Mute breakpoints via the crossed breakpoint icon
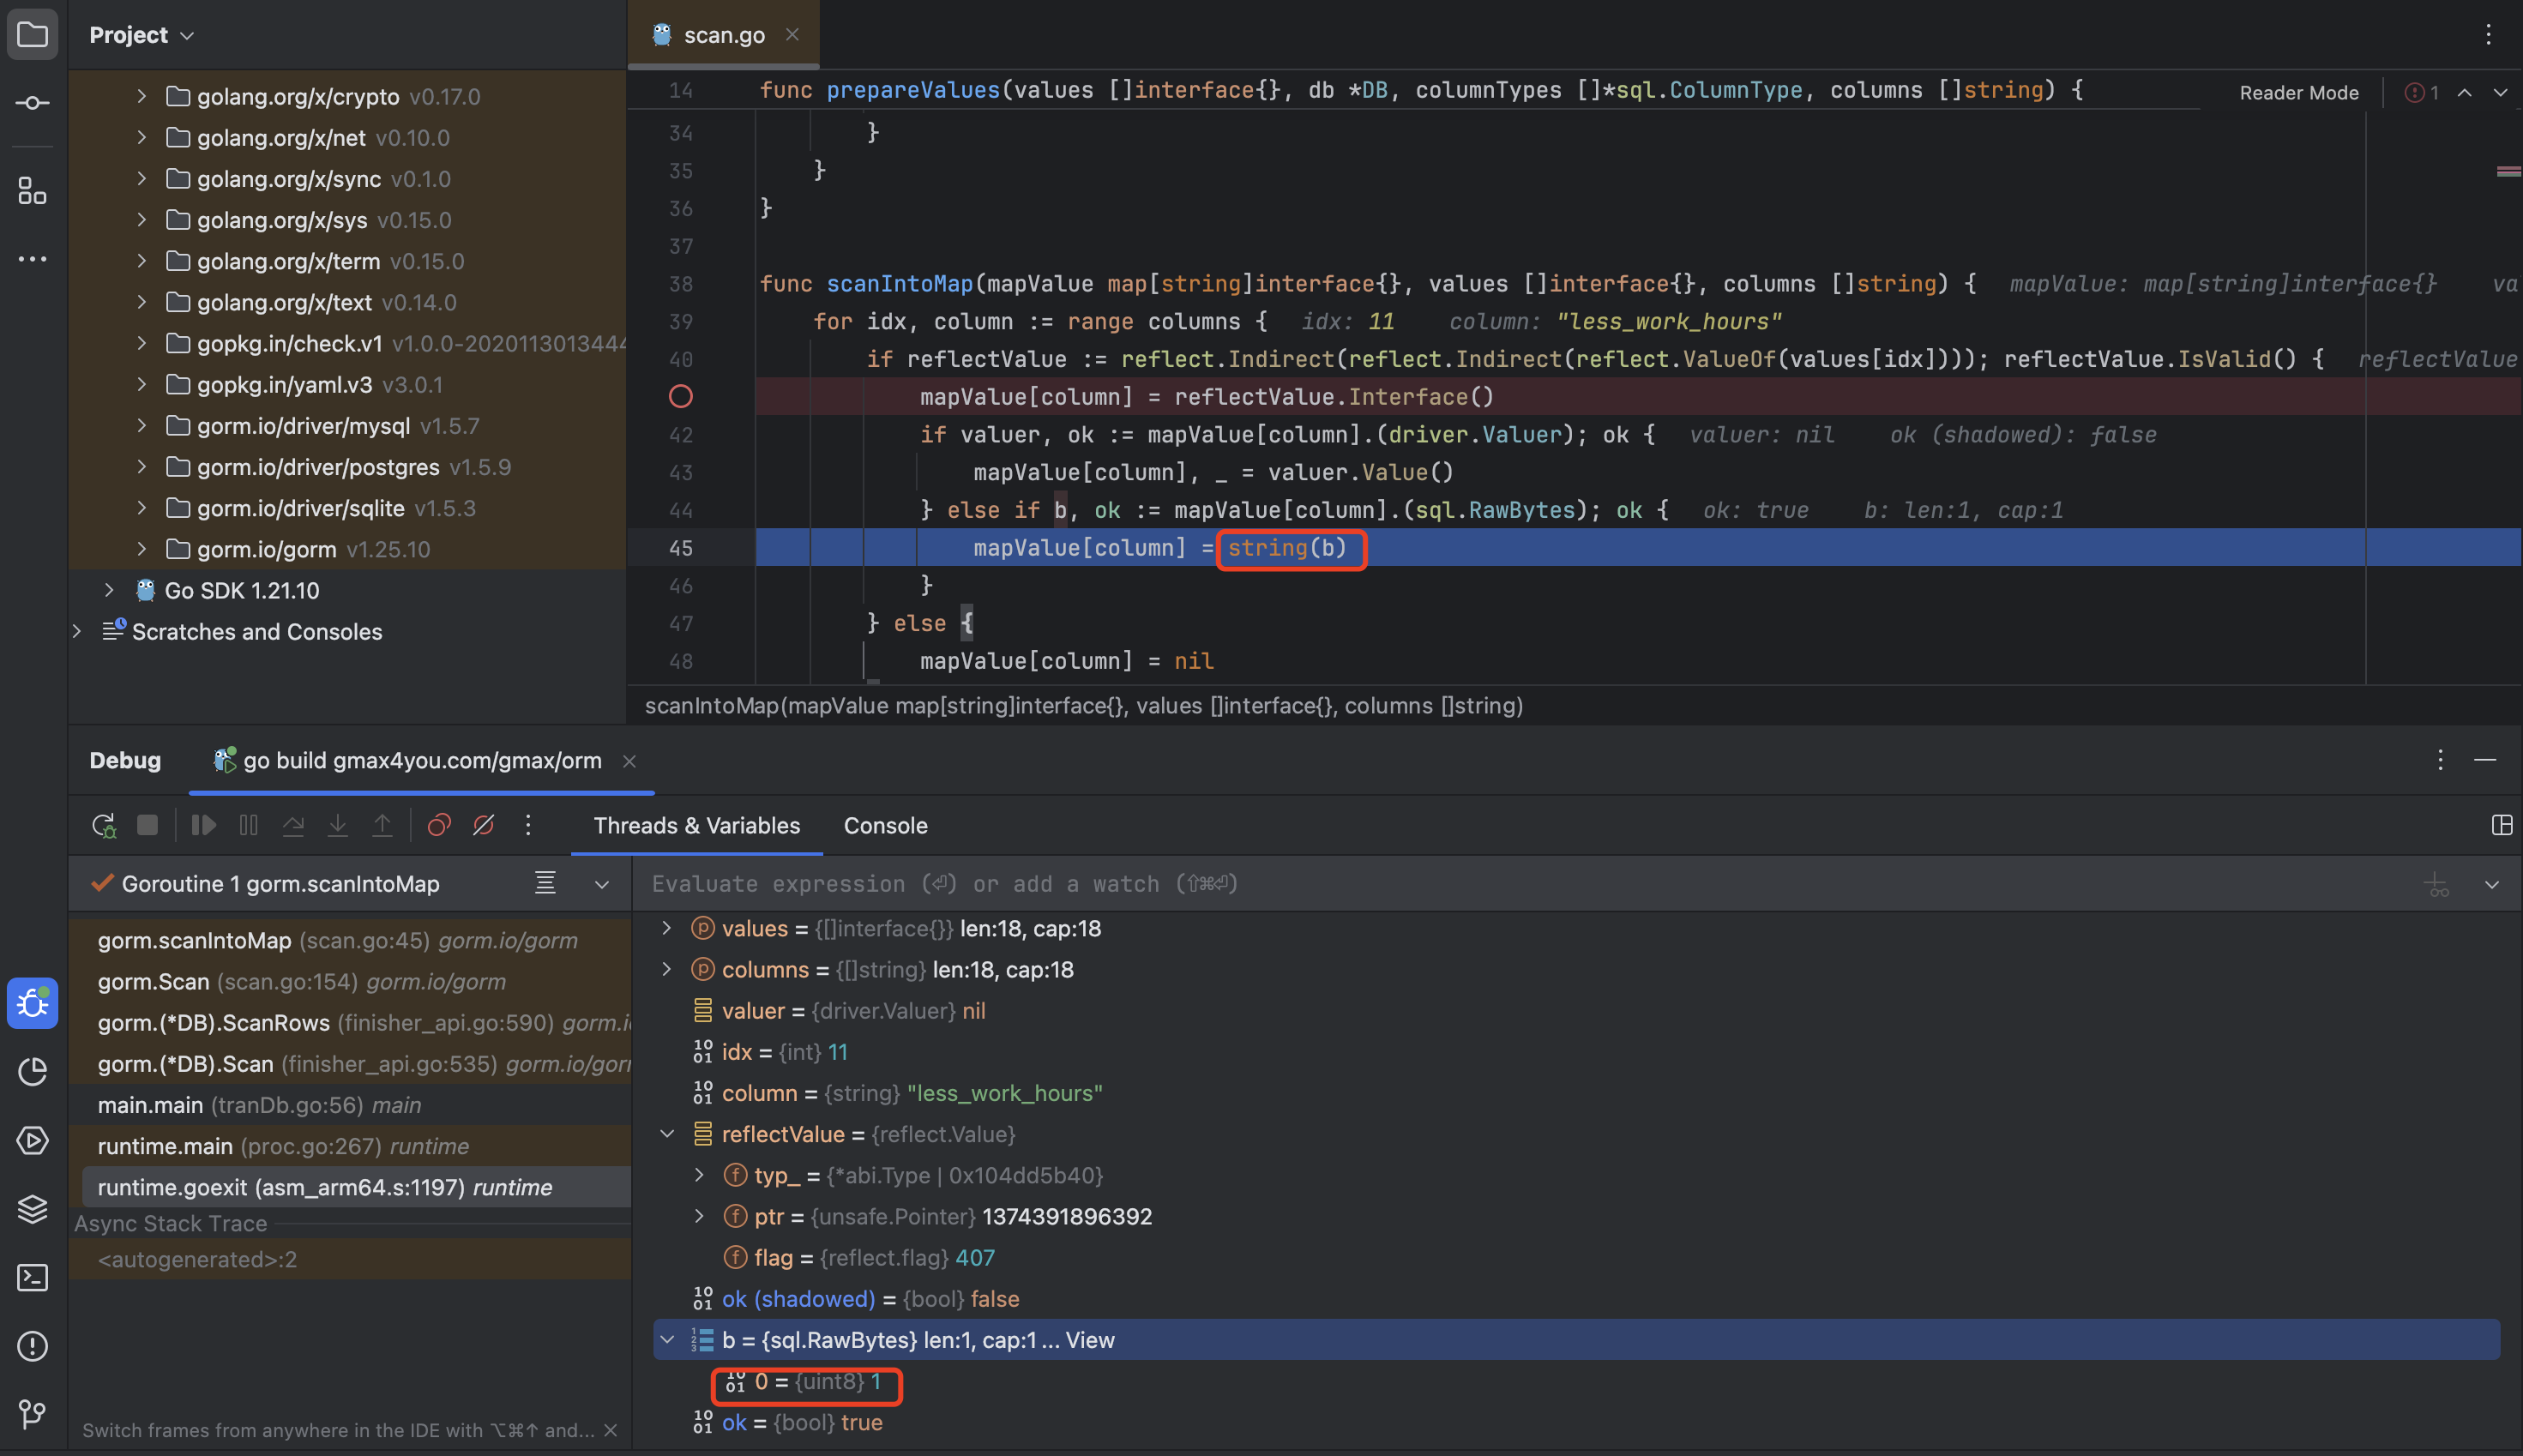This screenshot has height=1456, width=2523. pyautogui.click(x=483, y=825)
